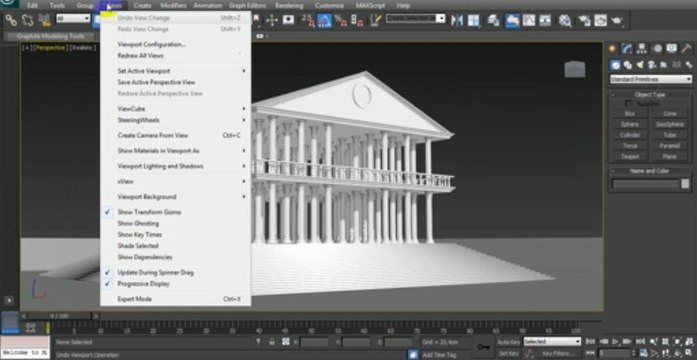Collapse the Object Type rollout

pyautogui.click(x=650, y=95)
